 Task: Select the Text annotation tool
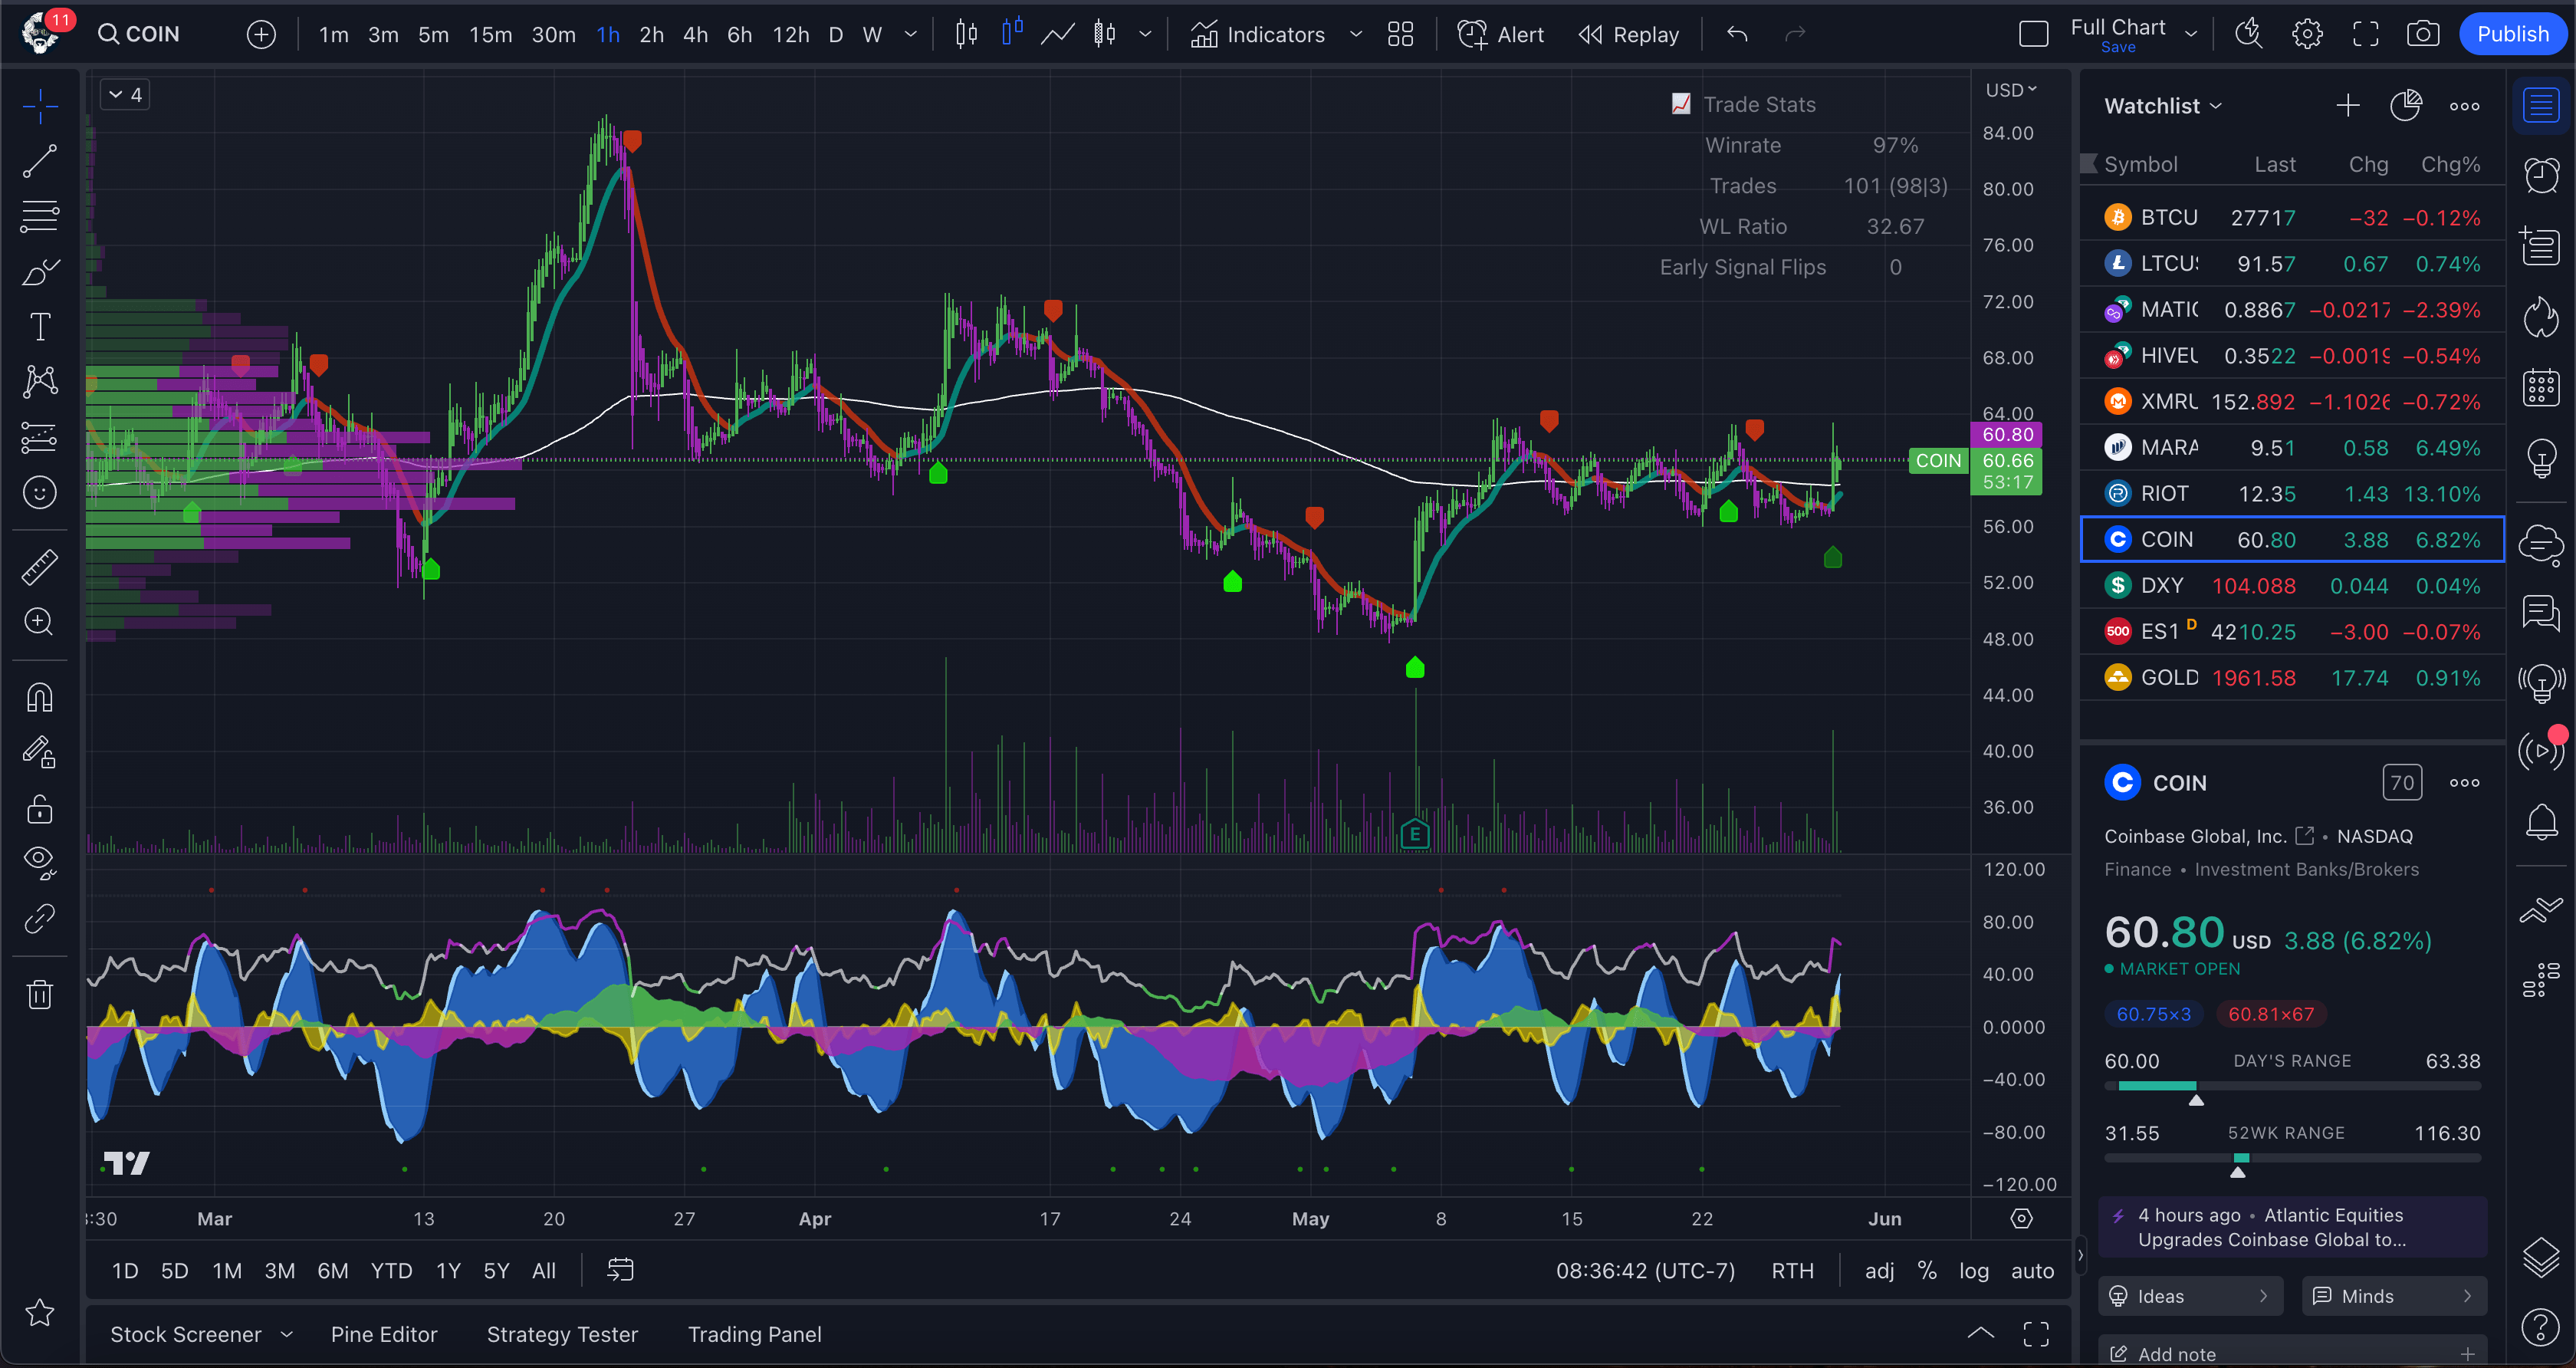(x=40, y=327)
